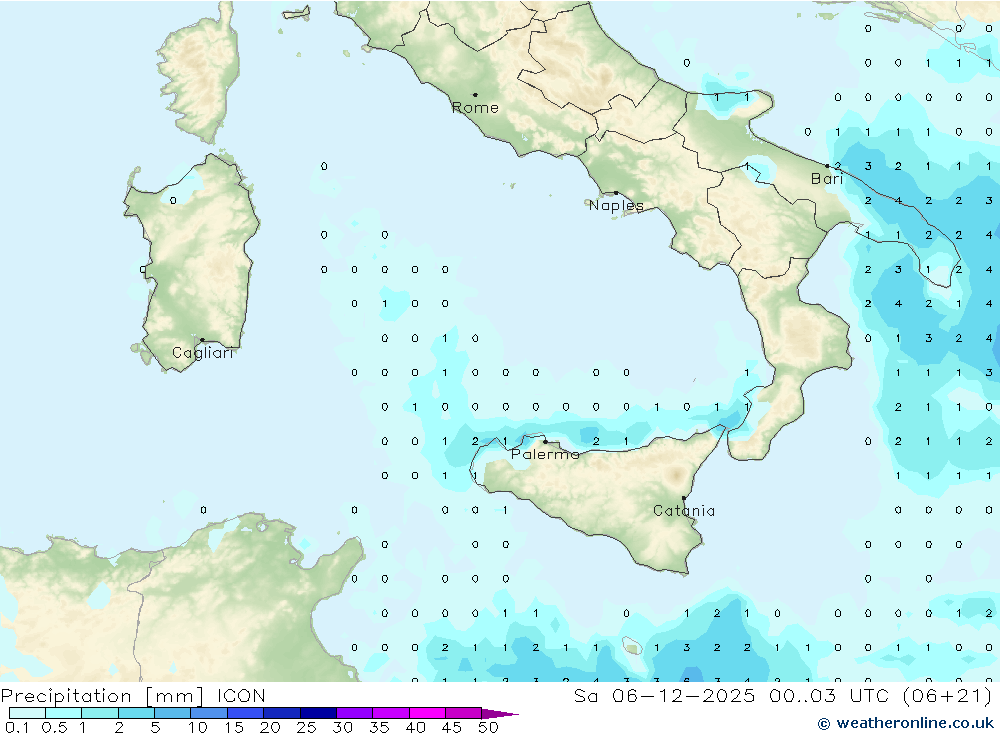Screen dimensions: 1000x733
Task: Click the Rome city label
Action: [475, 108]
